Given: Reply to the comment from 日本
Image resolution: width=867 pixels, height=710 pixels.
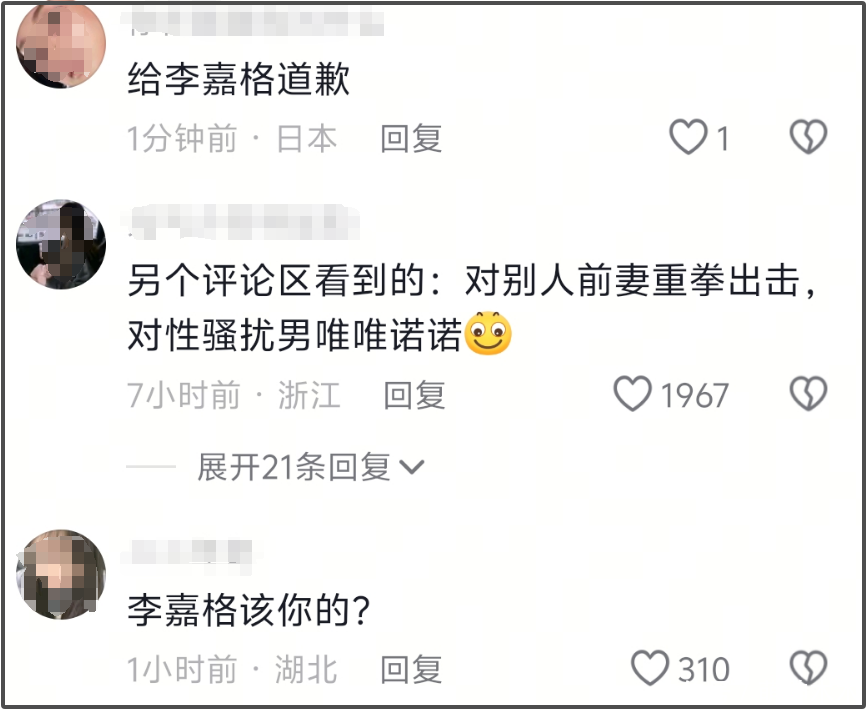Looking at the screenshot, I should pyautogui.click(x=411, y=138).
